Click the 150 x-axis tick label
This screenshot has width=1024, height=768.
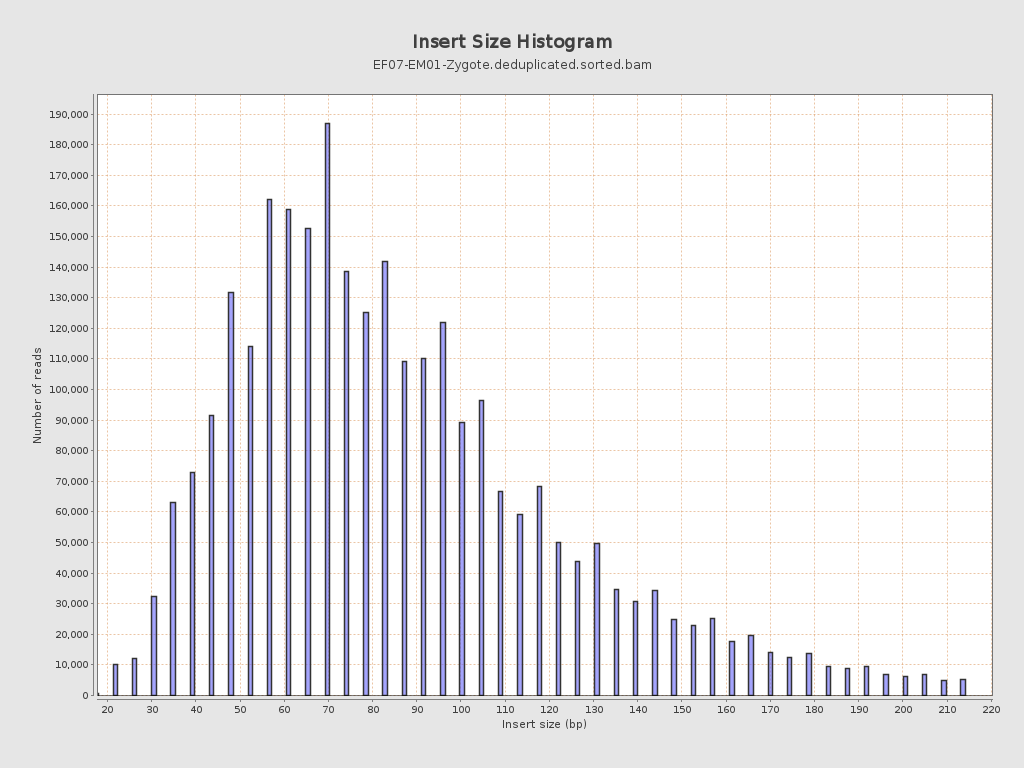click(x=682, y=710)
